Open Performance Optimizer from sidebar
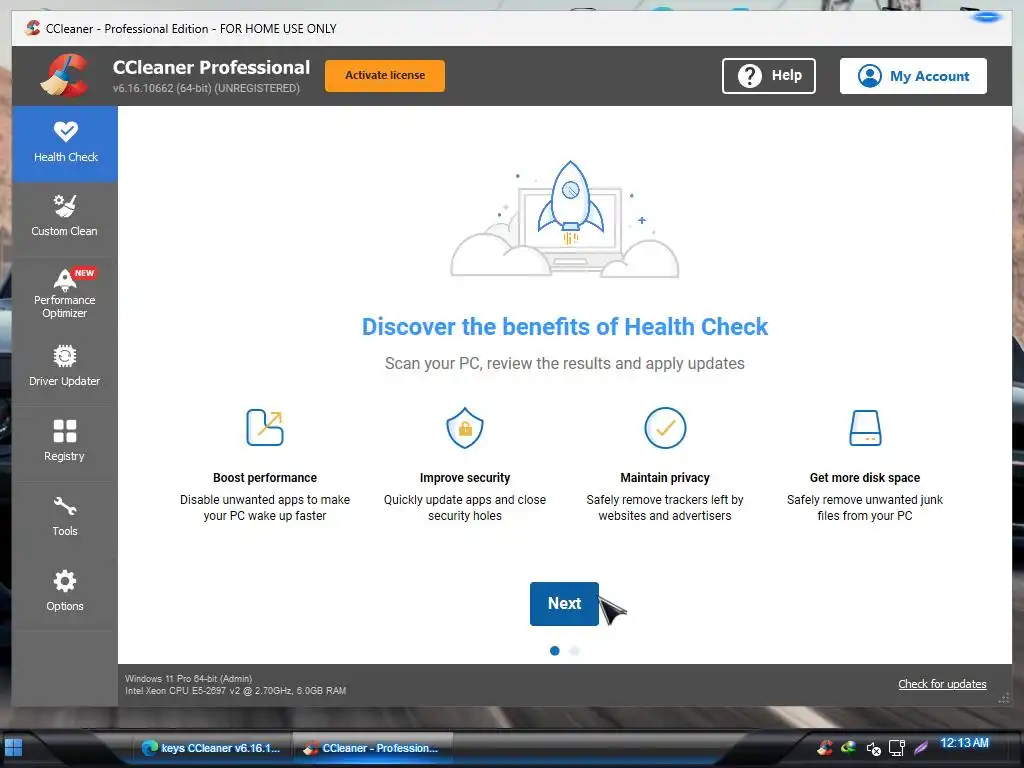 tap(65, 293)
